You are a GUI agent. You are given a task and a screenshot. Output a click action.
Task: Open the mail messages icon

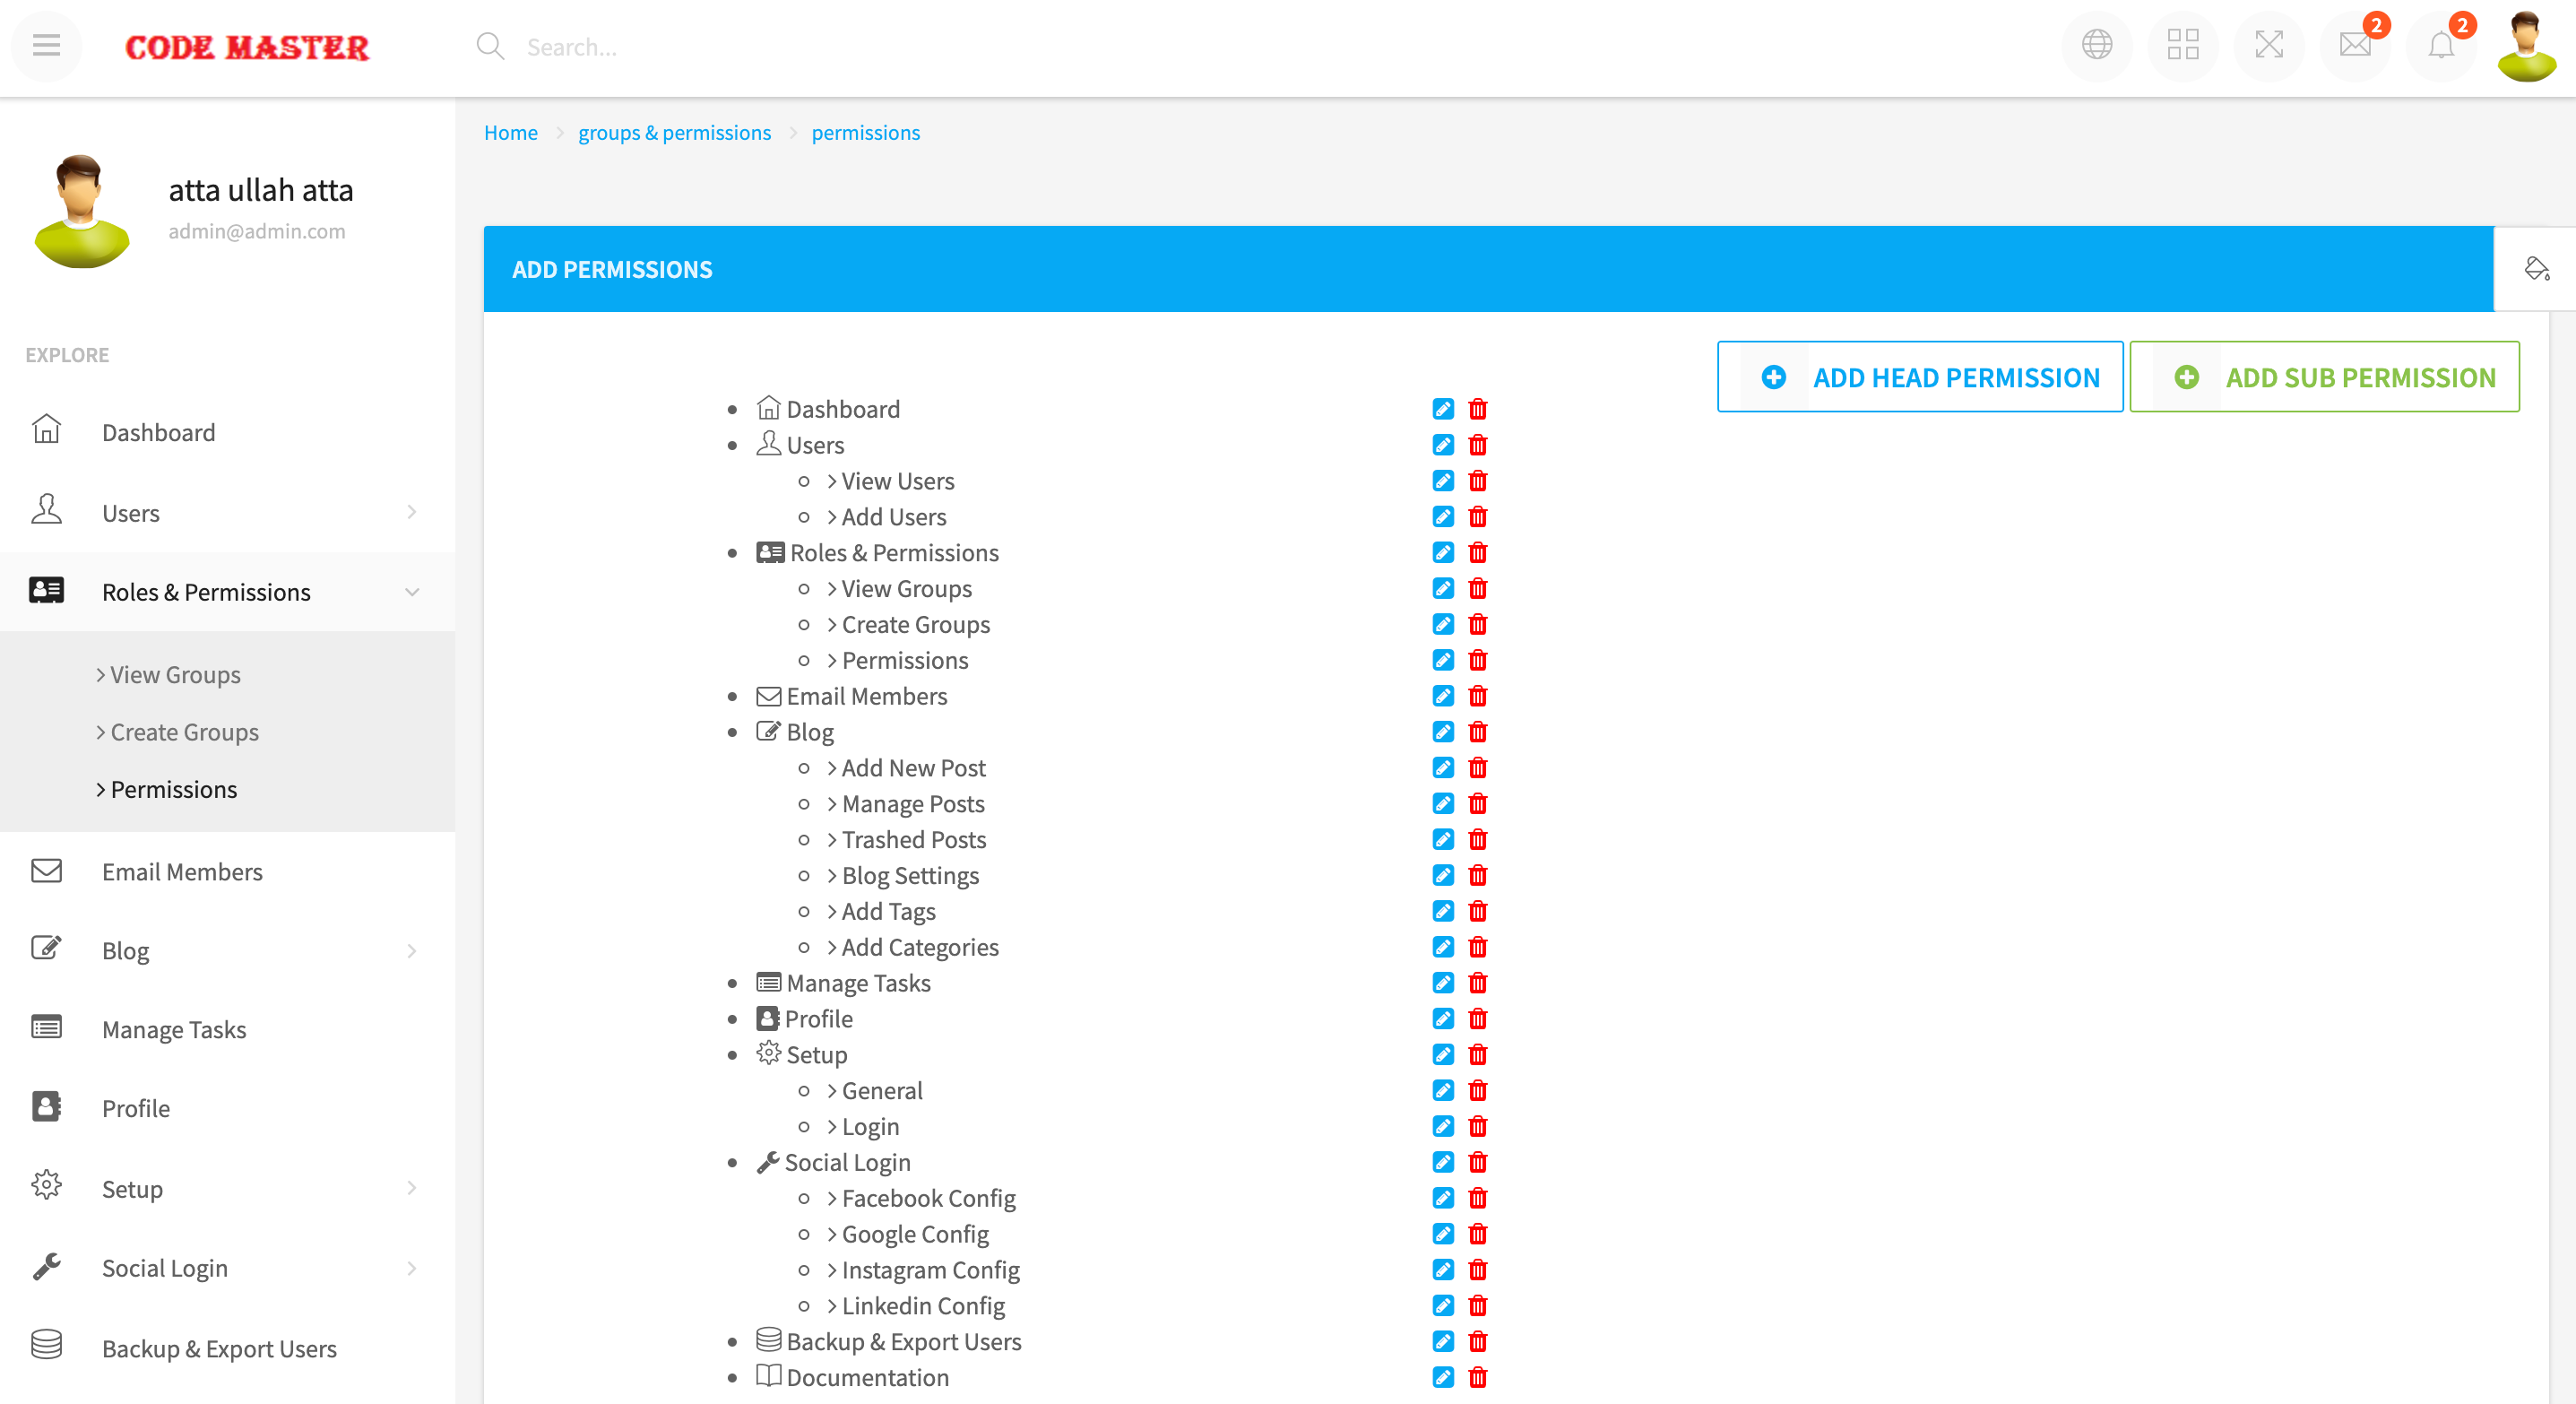pos(2355,46)
